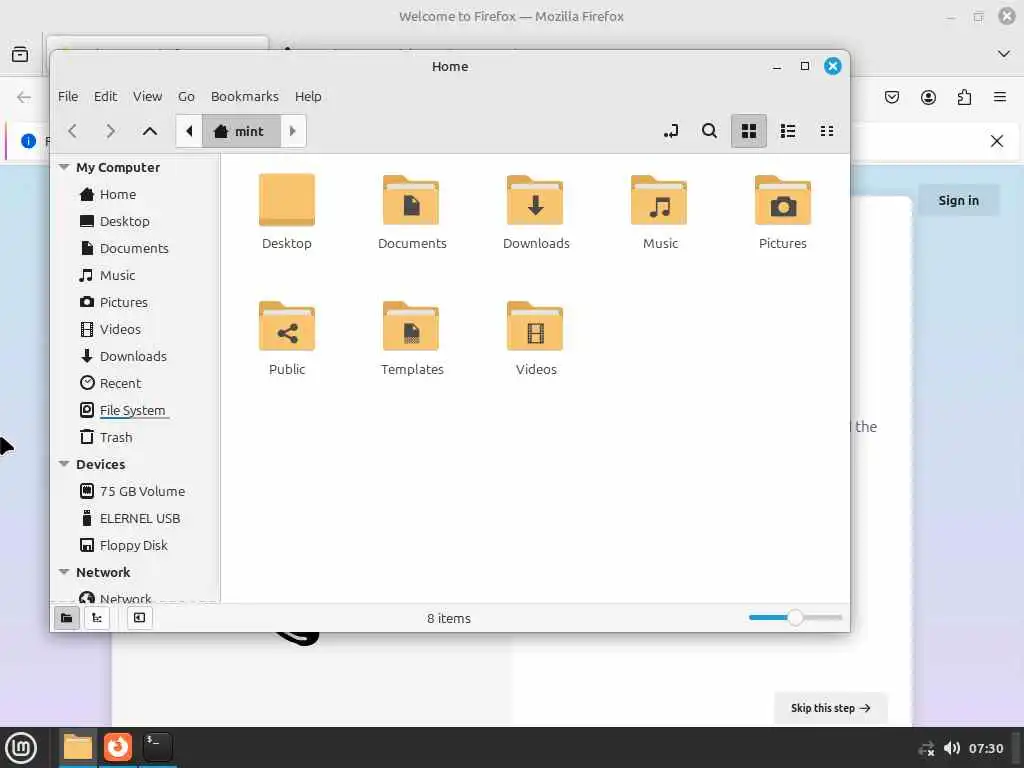Image resolution: width=1024 pixels, height=768 pixels.
Task: Open the View menu
Action: [148, 96]
